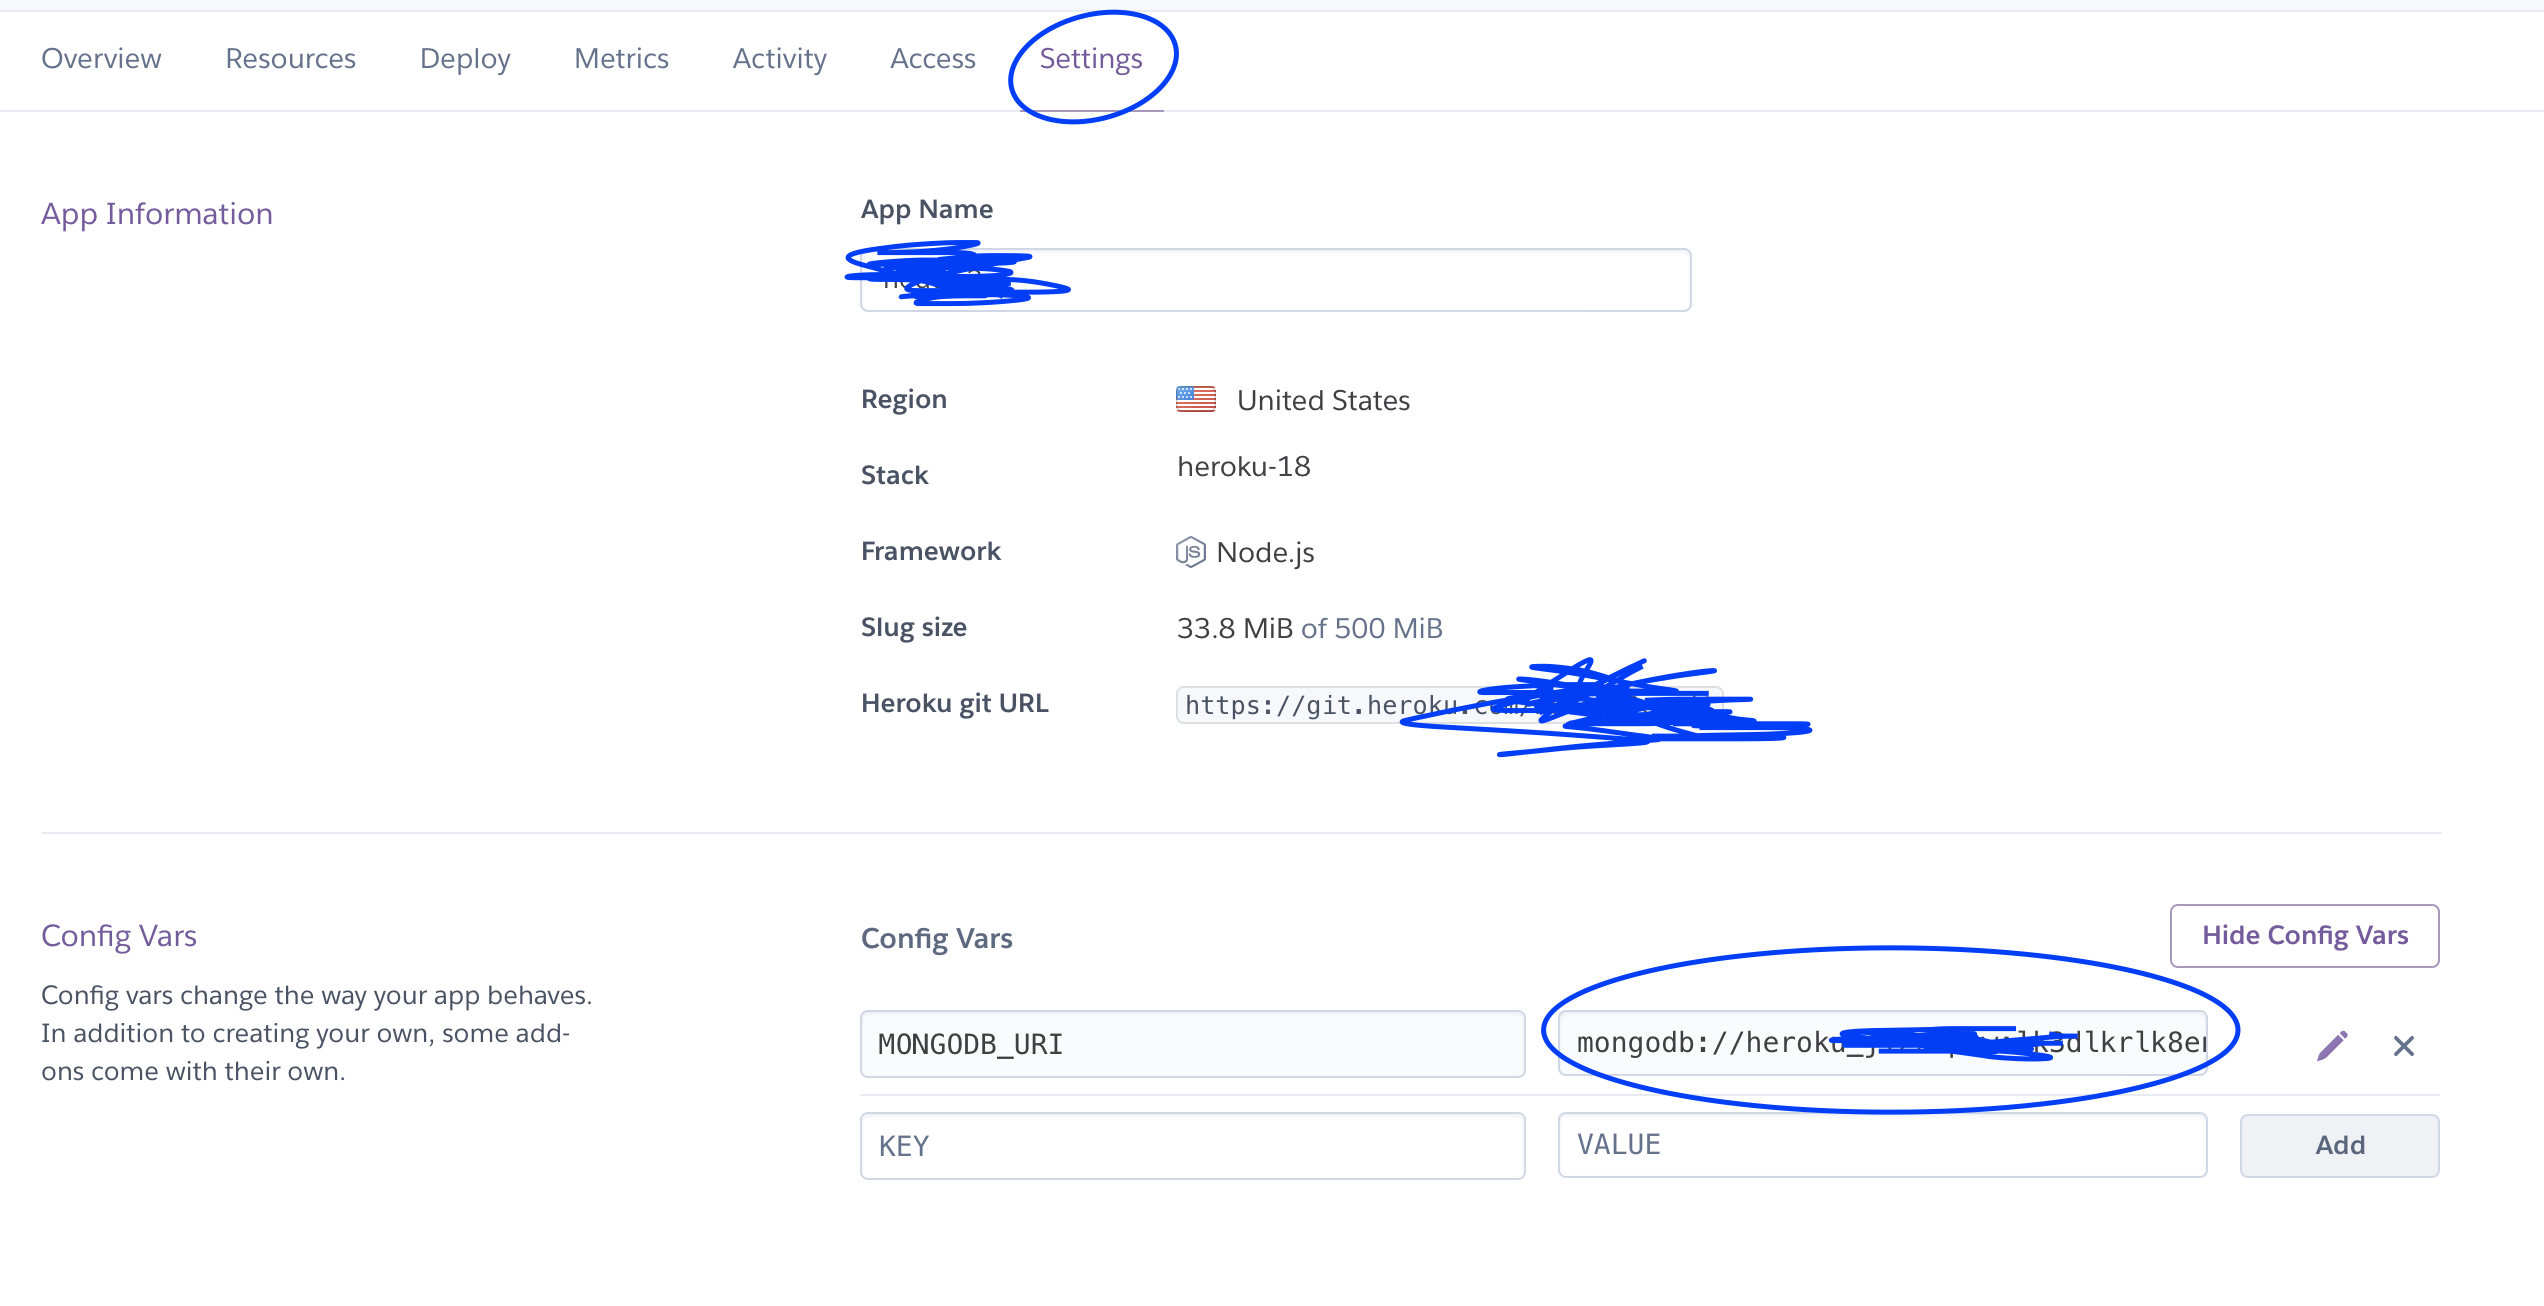Click the heroku-18 stack text

pyautogui.click(x=1243, y=467)
